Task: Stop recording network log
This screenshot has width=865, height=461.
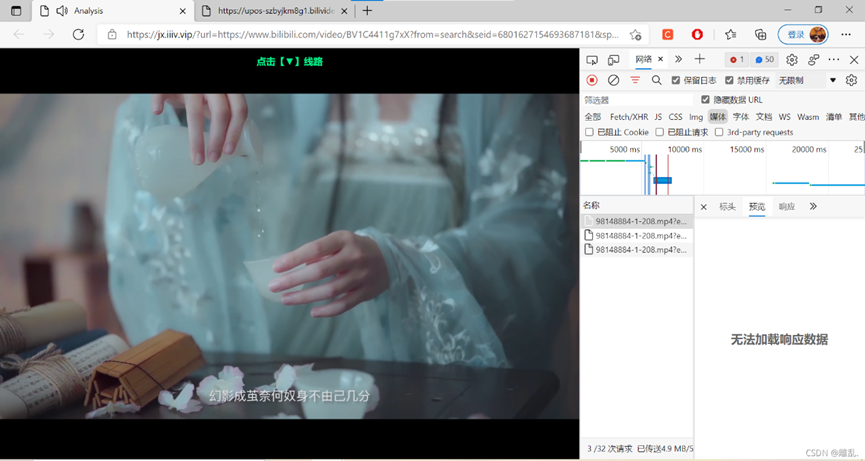Action: [592, 80]
